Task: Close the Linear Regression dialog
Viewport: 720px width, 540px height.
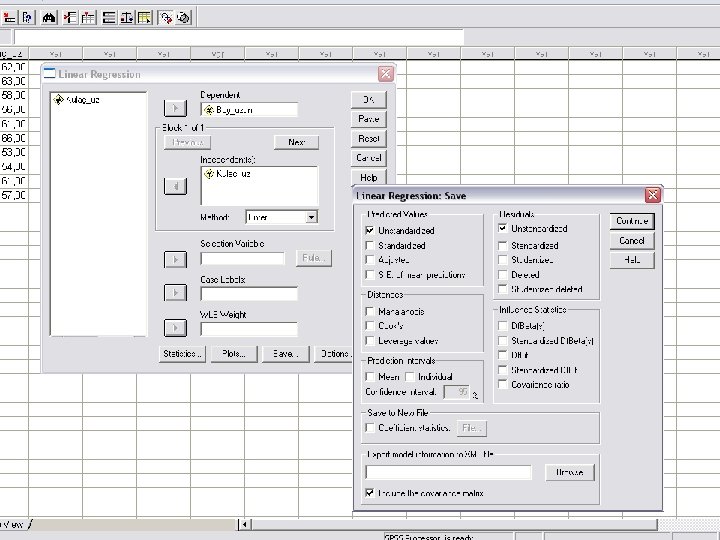Action: click(386, 73)
